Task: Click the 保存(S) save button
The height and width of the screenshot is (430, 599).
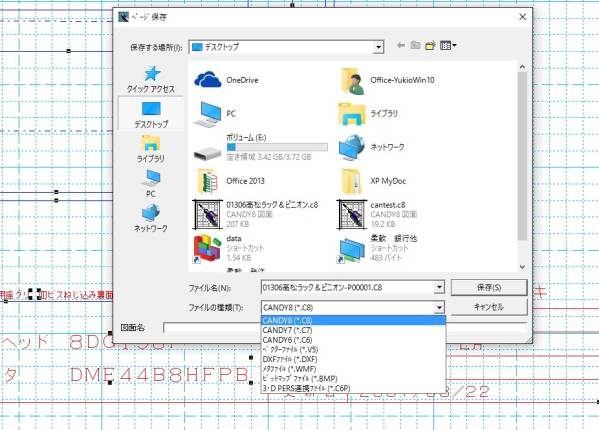Action: click(x=489, y=287)
